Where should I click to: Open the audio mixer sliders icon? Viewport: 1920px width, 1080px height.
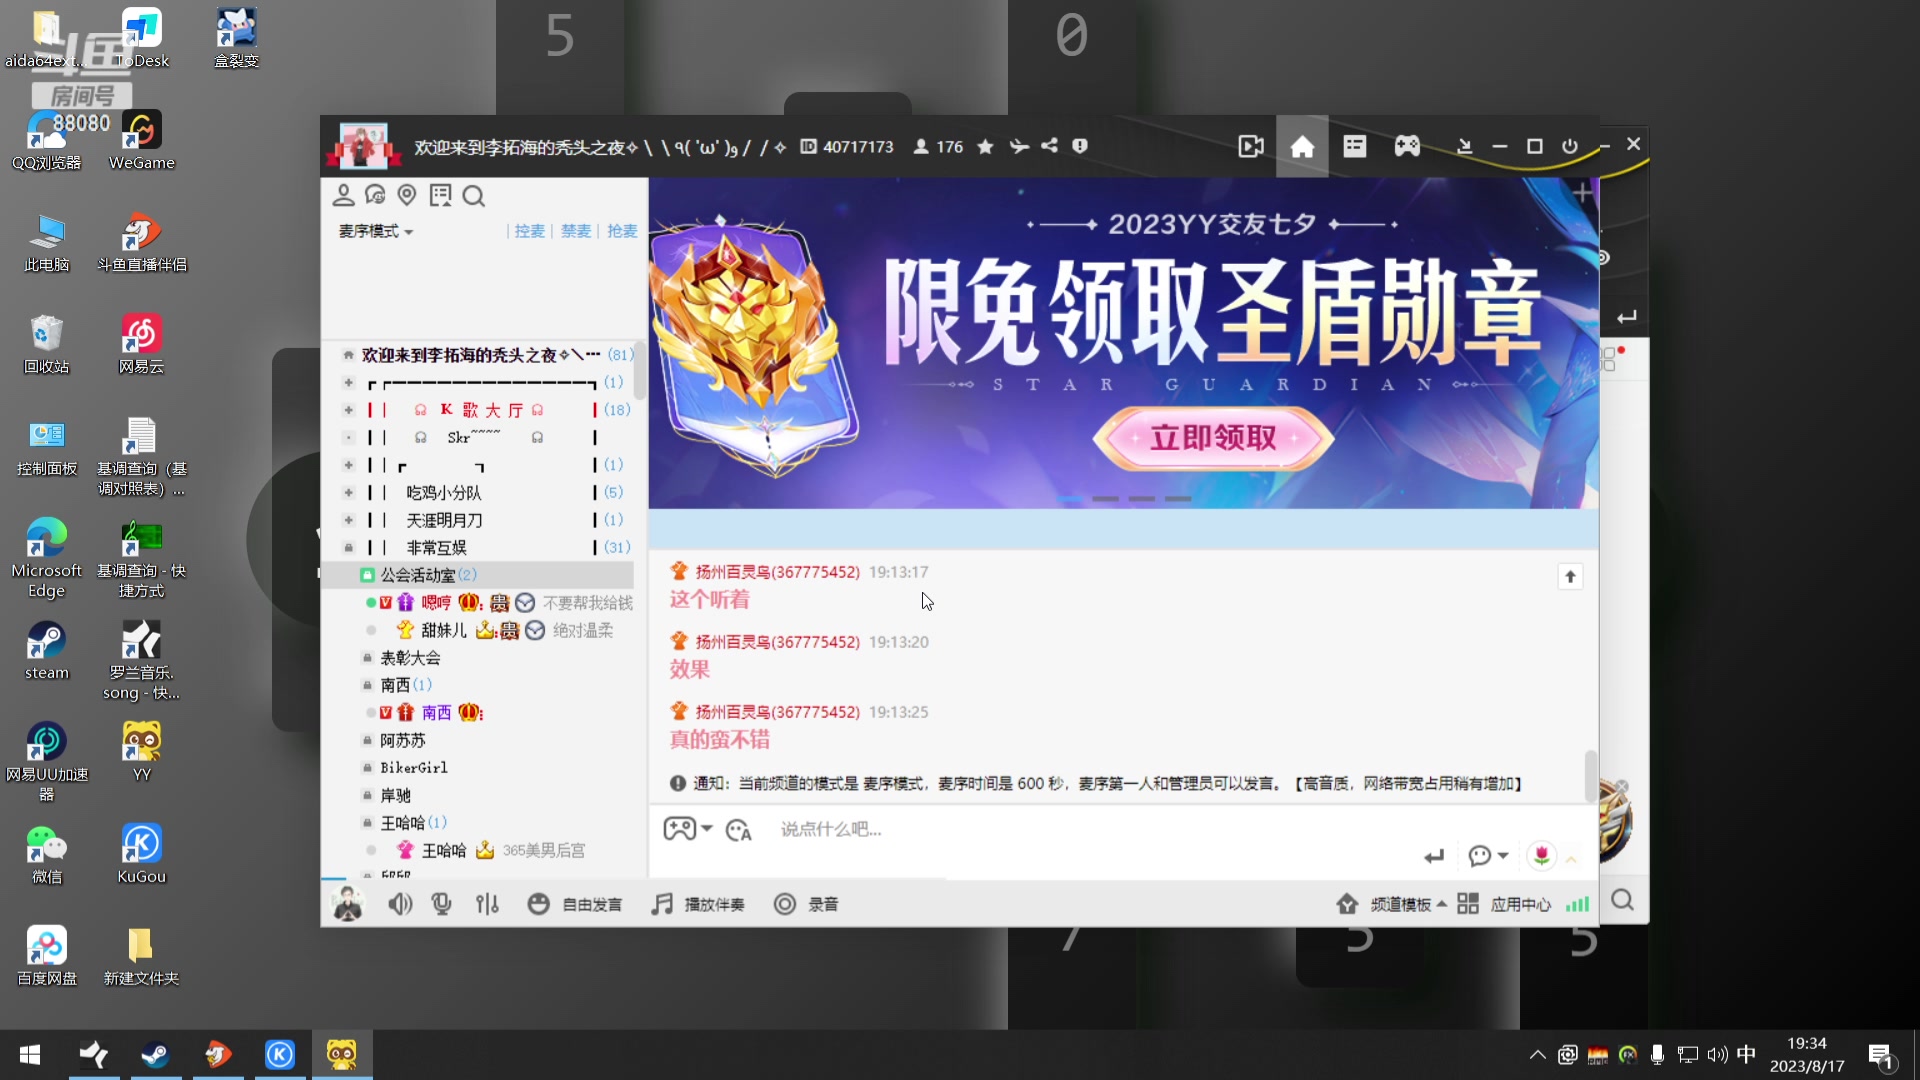pos(488,903)
